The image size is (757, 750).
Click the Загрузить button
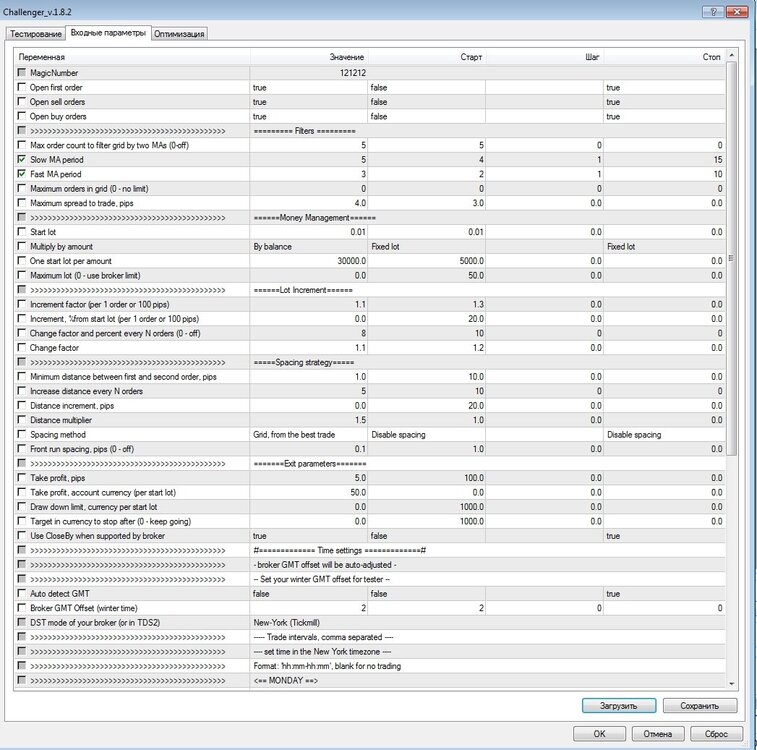coord(618,706)
